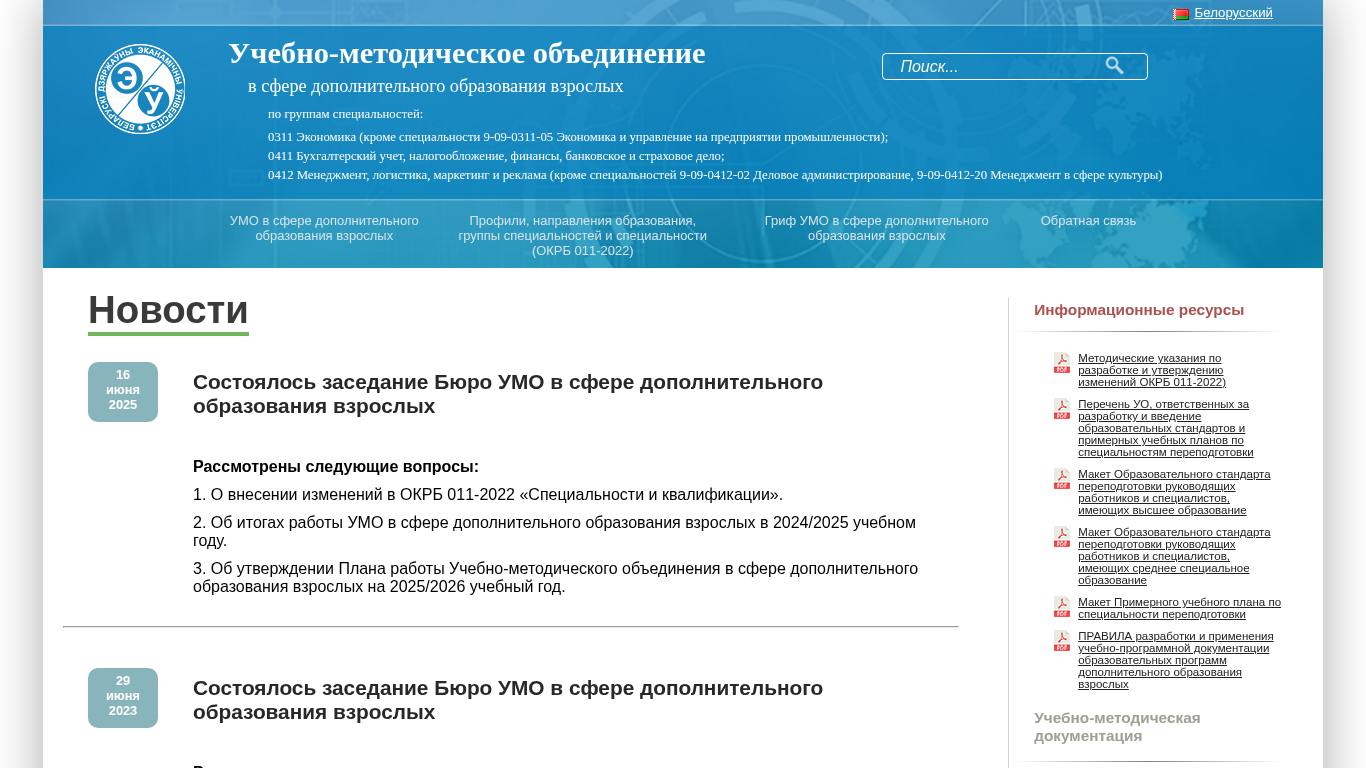This screenshot has height=768, width=1366.
Task: Click the search magnifier icon
Action: [1114, 66]
